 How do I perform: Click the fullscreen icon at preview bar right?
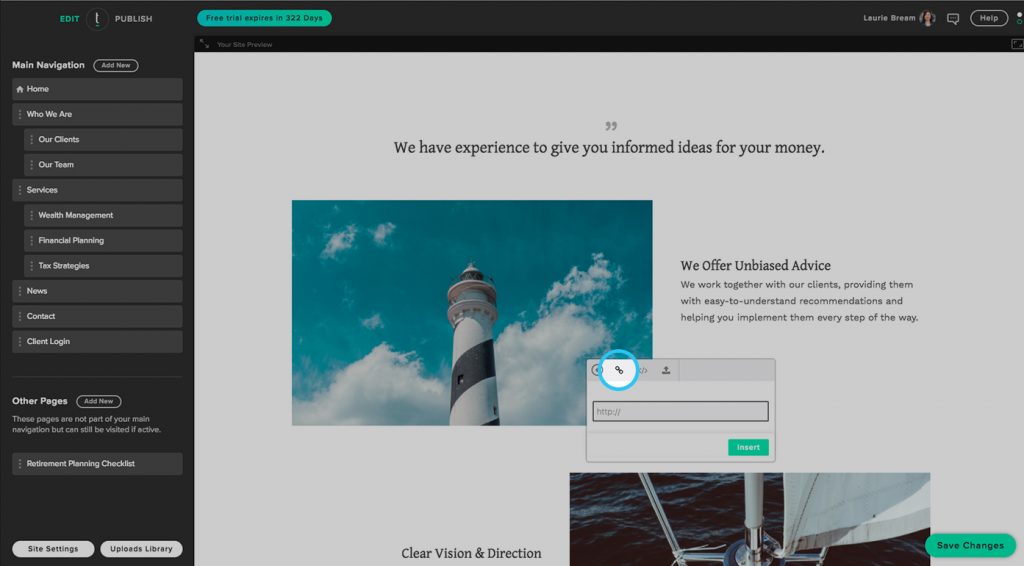[x=1017, y=44]
